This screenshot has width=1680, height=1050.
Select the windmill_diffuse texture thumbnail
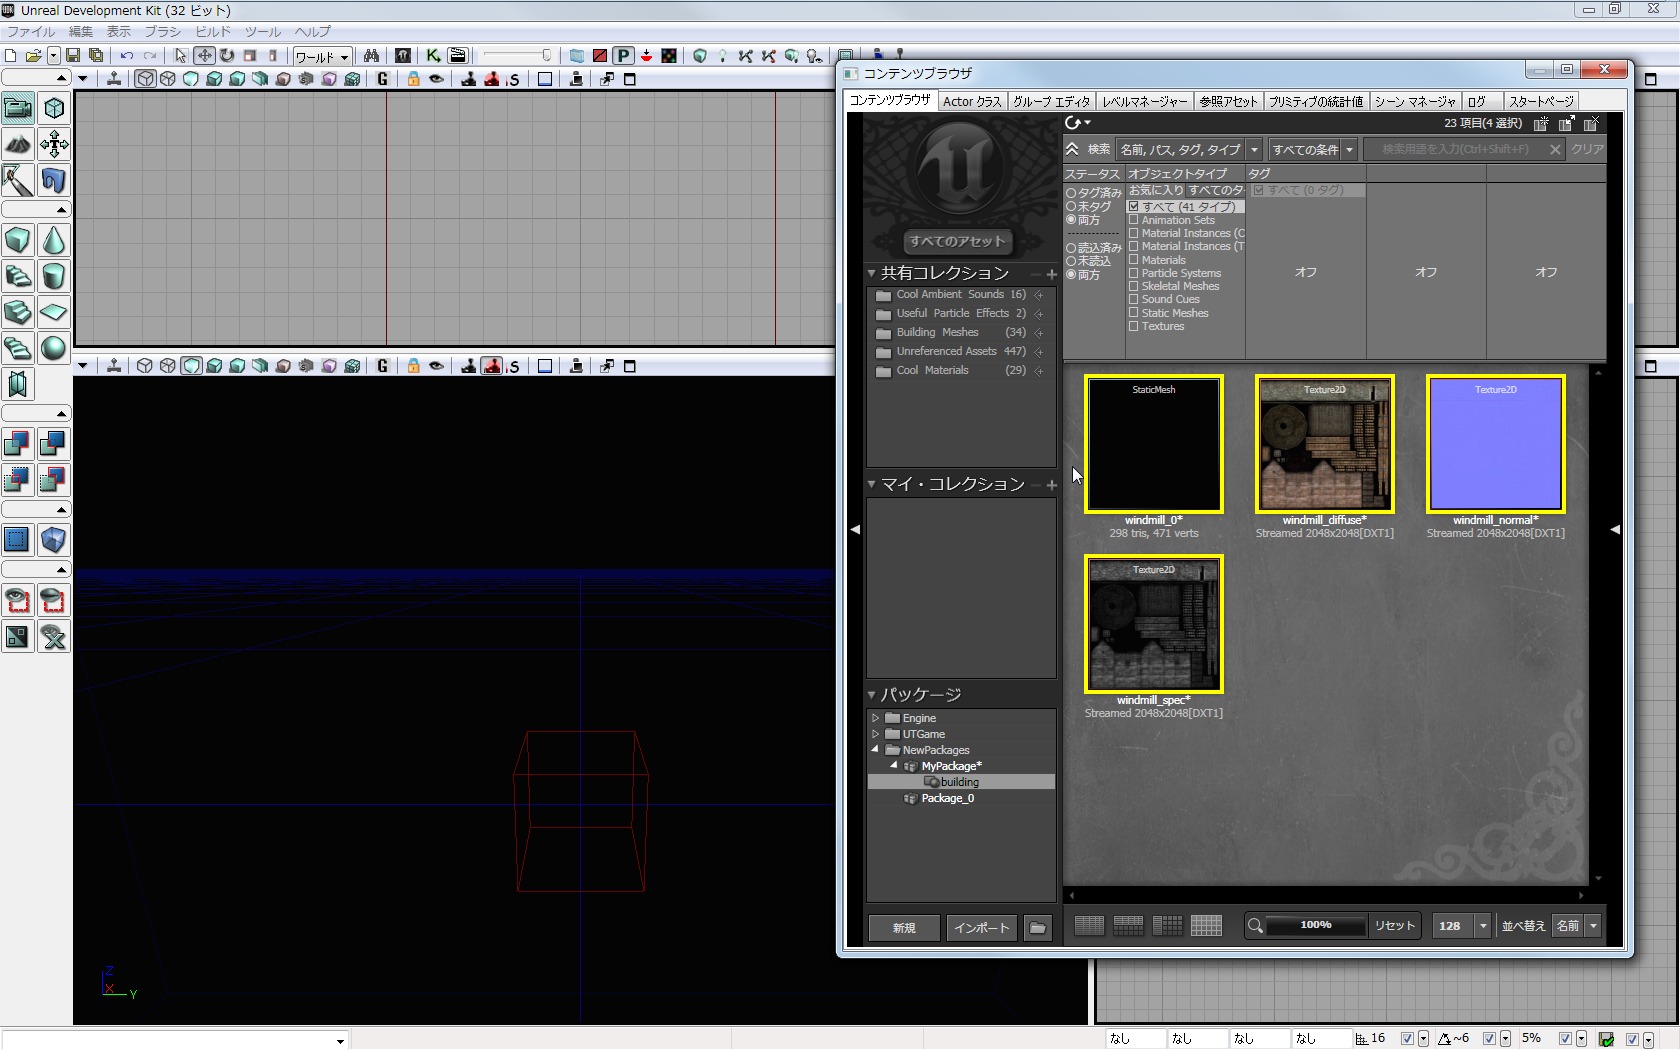click(1324, 445)
